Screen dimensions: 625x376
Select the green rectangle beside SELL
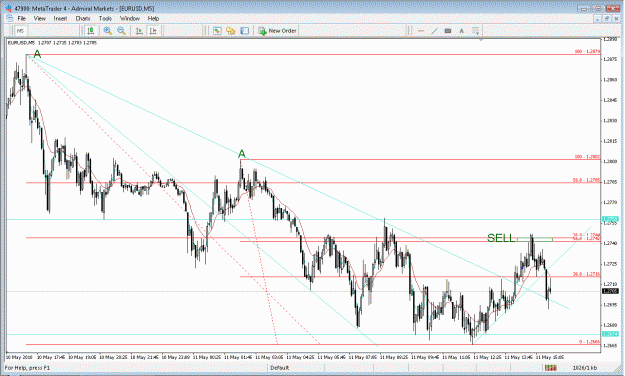[535, 239]
